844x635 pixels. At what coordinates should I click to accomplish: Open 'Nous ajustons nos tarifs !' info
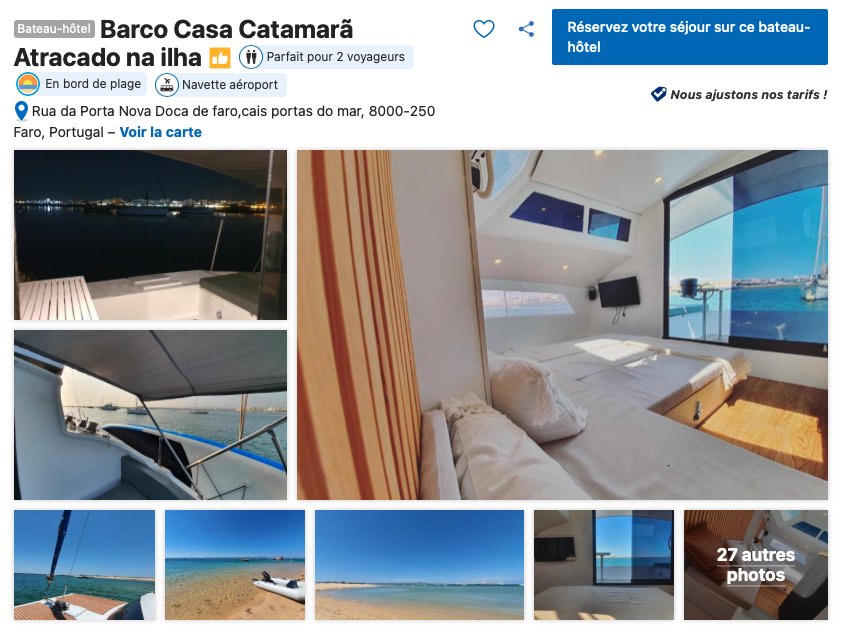(x=748, y=95)
